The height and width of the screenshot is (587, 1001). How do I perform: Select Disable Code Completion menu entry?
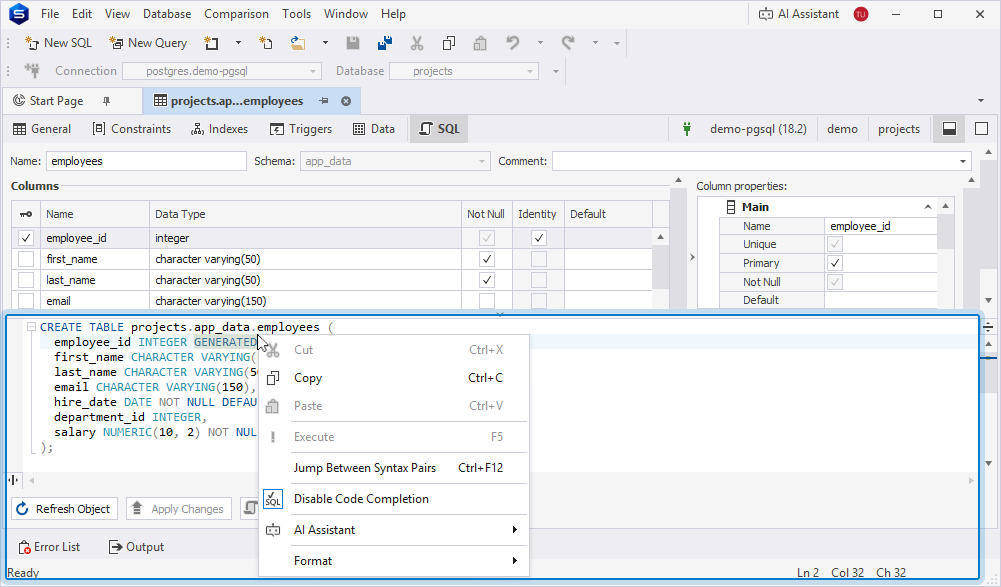point(394,499)
